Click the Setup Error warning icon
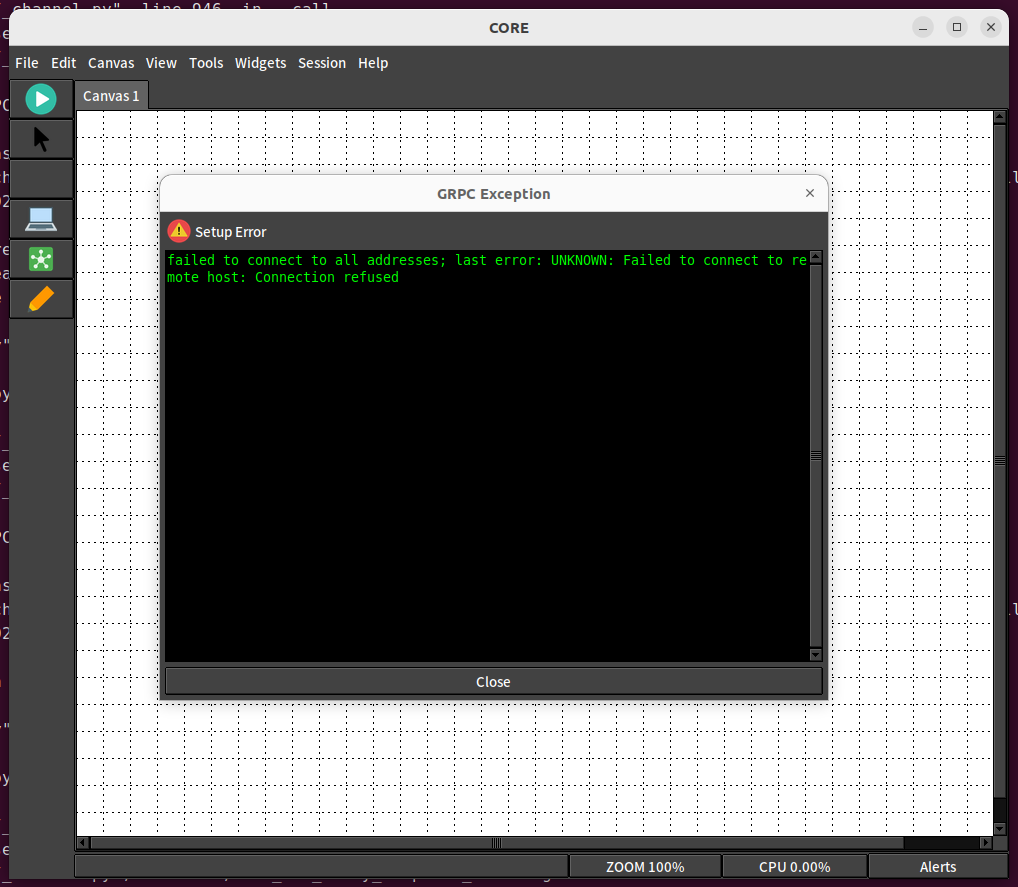This screenshot has width=1018, height=887. [178, 231]
